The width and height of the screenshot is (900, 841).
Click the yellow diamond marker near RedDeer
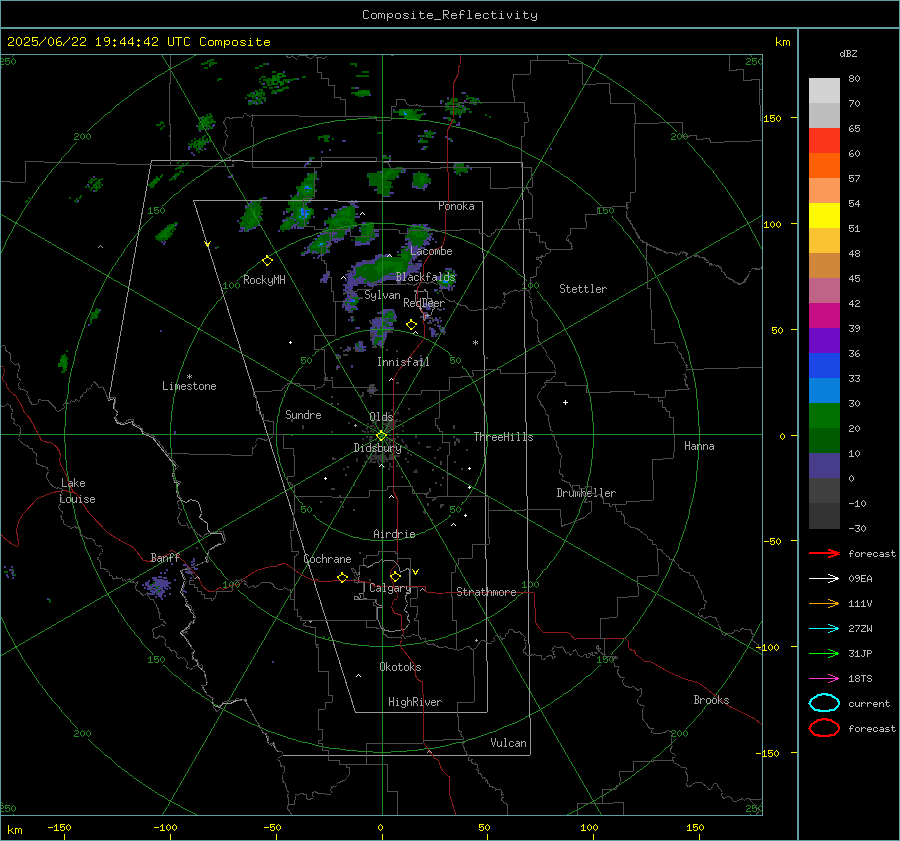[411, 325]
